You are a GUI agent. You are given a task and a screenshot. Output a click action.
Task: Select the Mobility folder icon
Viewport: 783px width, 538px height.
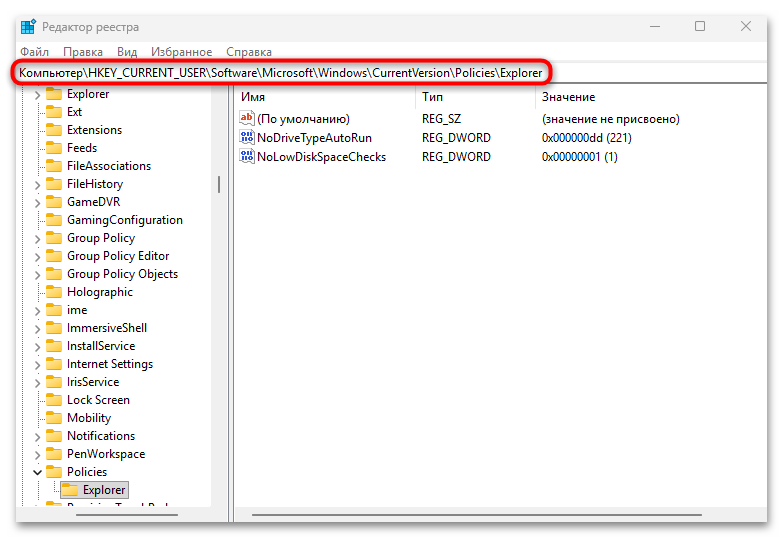pos(54,418)
